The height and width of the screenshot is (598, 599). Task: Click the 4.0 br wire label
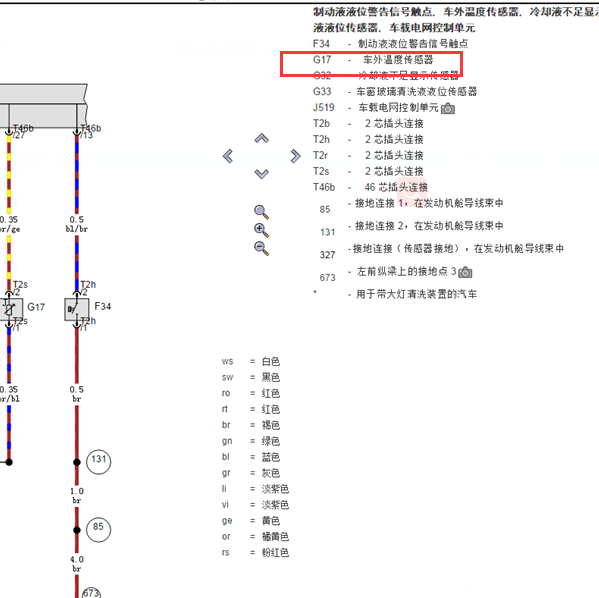pyautogui.click(x=76, y=564)
